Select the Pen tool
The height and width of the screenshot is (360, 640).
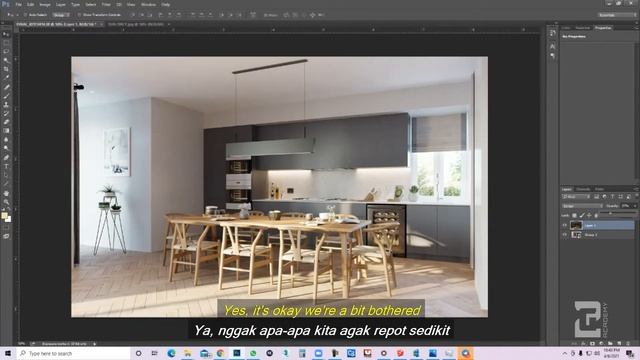6,158
